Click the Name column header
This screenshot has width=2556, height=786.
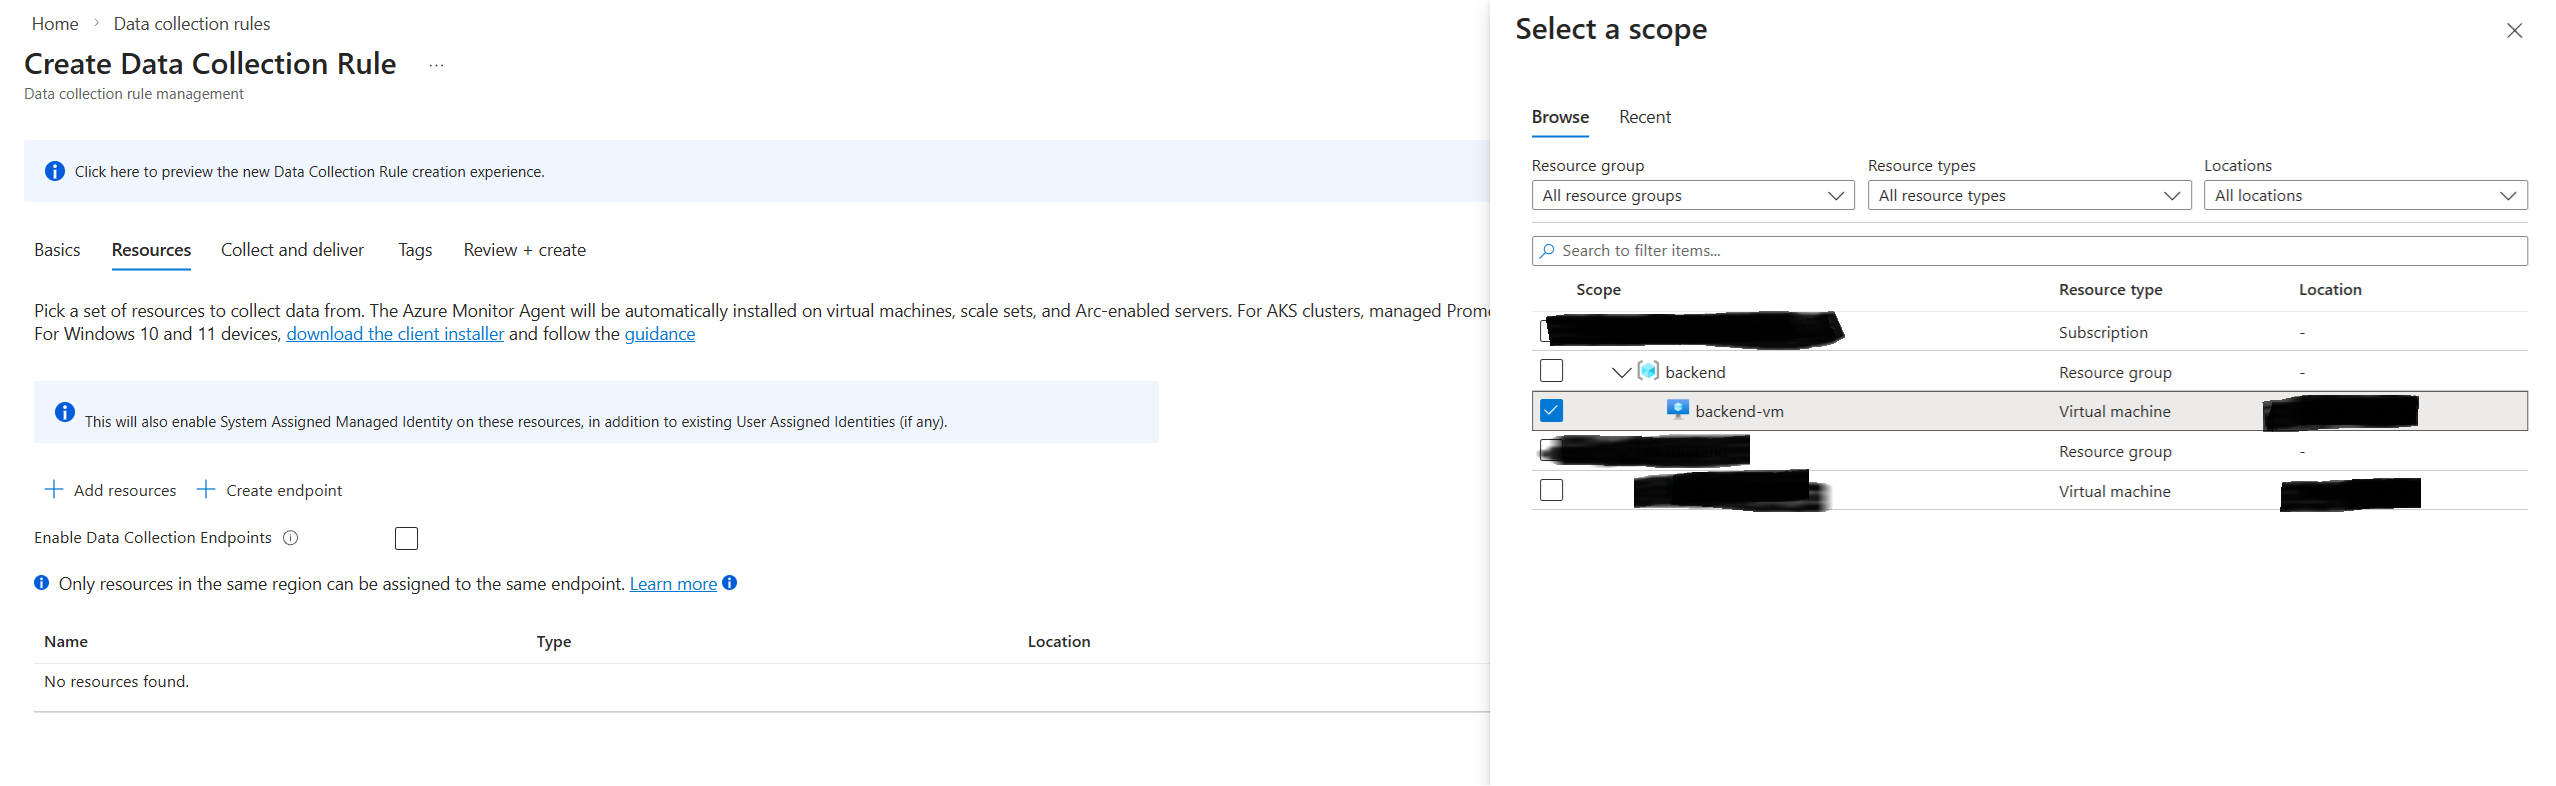(x=66, y=642)
